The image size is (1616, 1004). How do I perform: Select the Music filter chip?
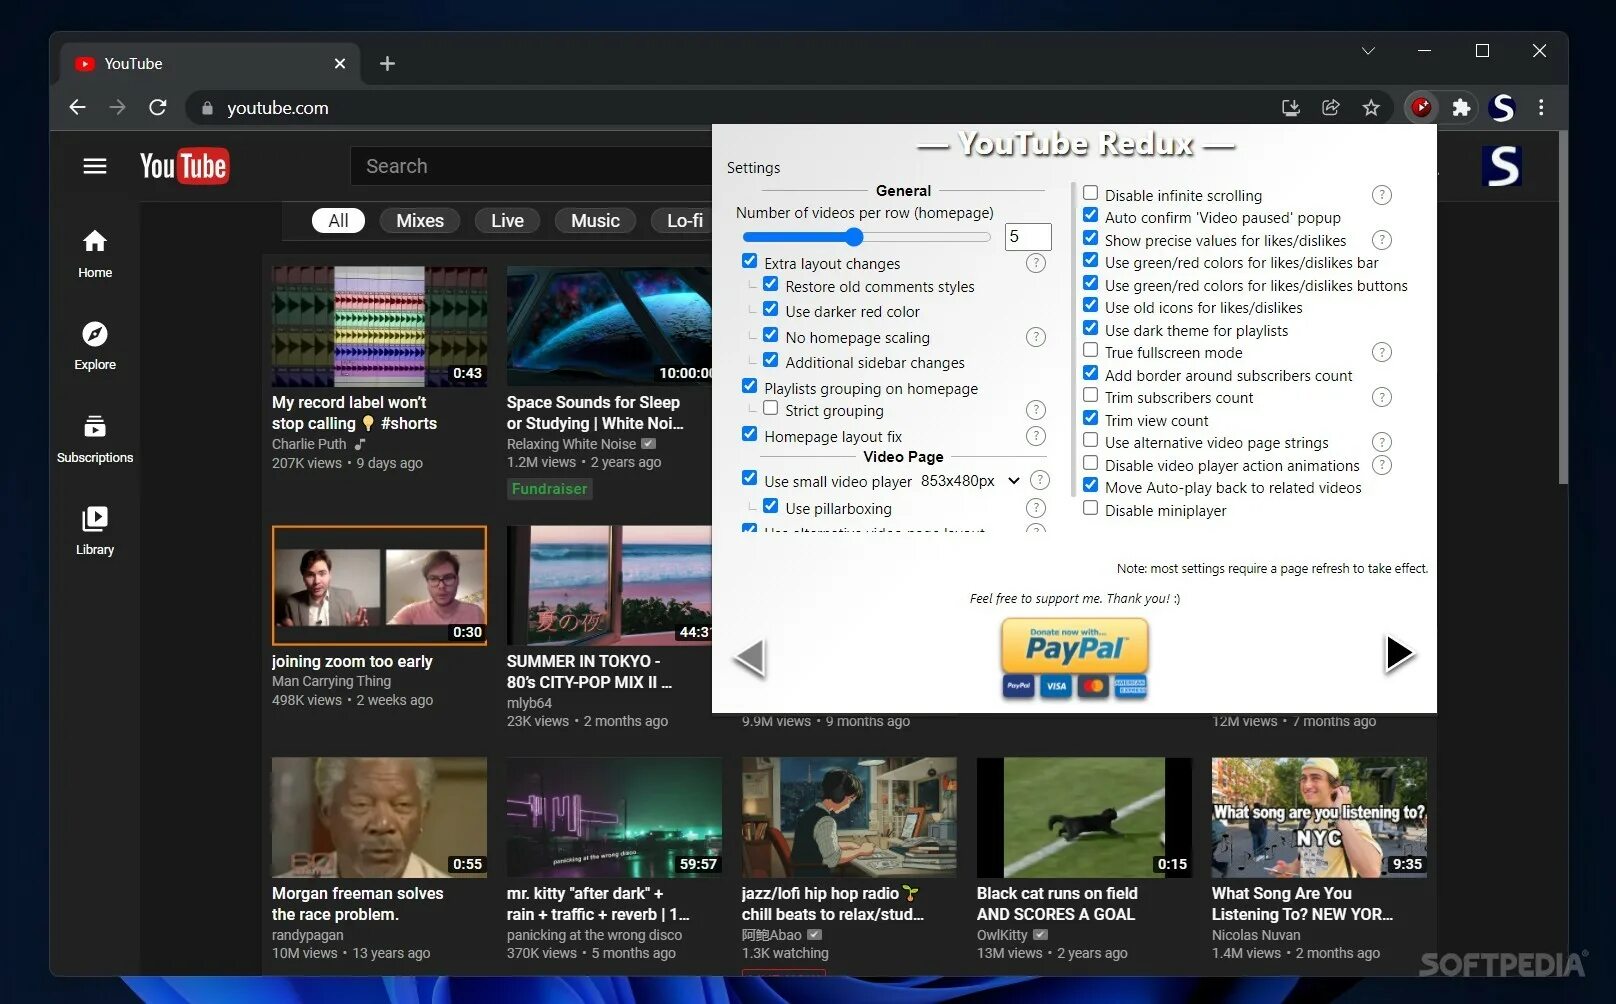click(595, 221)
